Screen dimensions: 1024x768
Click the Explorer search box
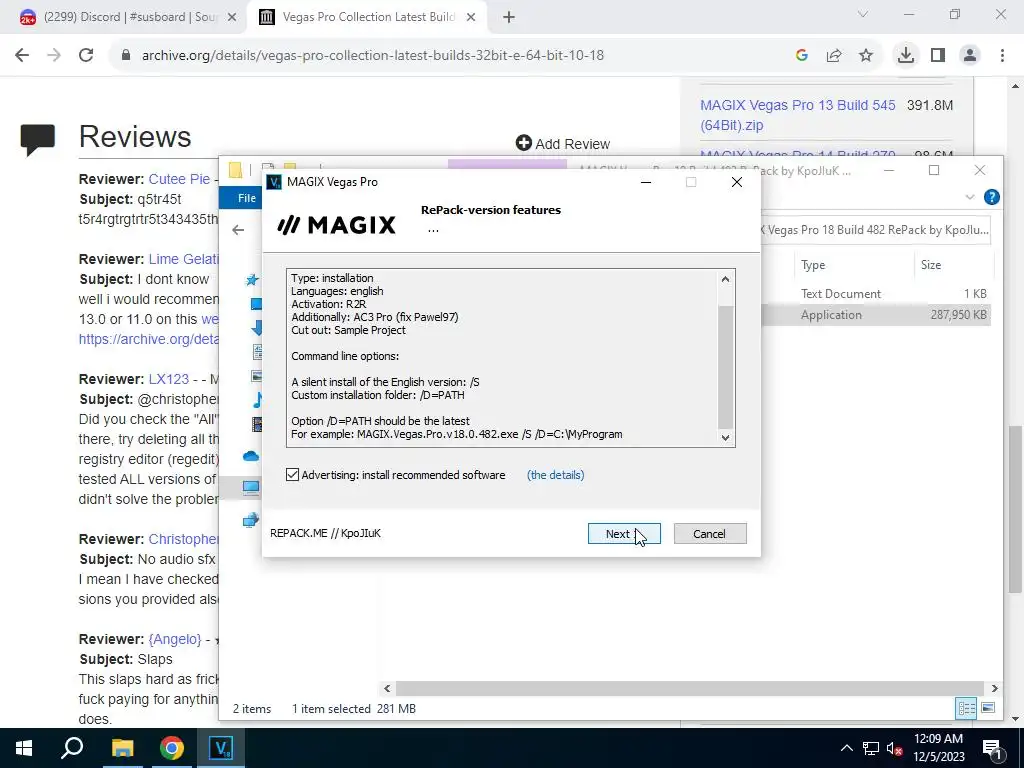[876, 230]
